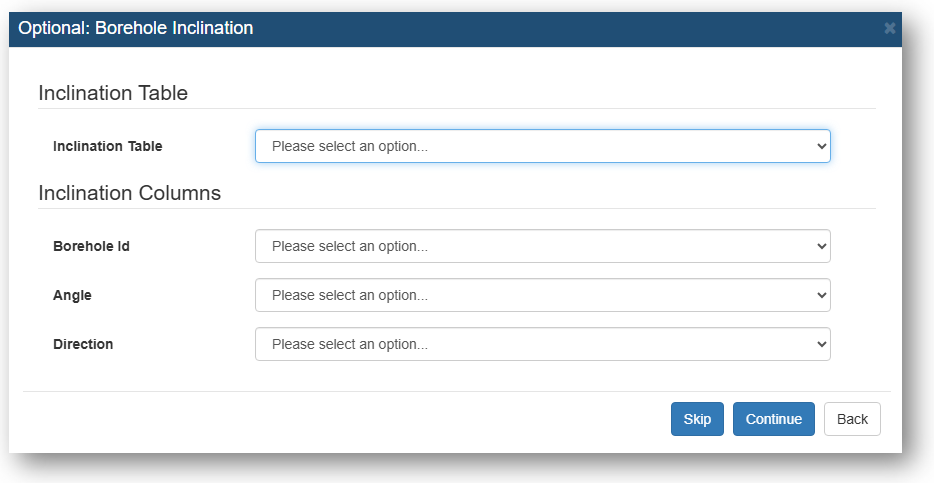Open the Inclination Table dropdown
This screenshot has height=483, width=934.
(x=543, y=146)
